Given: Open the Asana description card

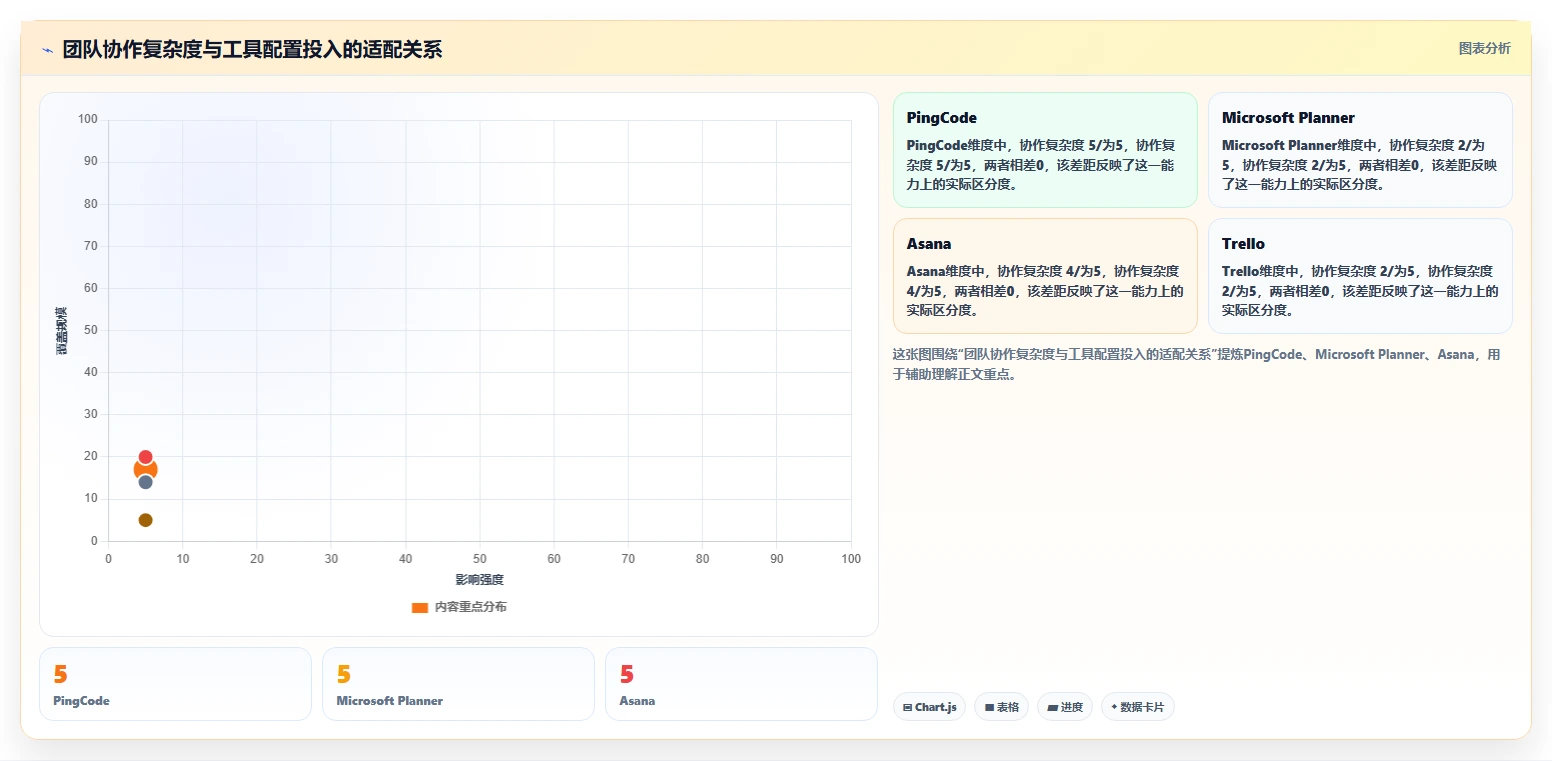Looking at the screenshot, I should [1045, 276].
